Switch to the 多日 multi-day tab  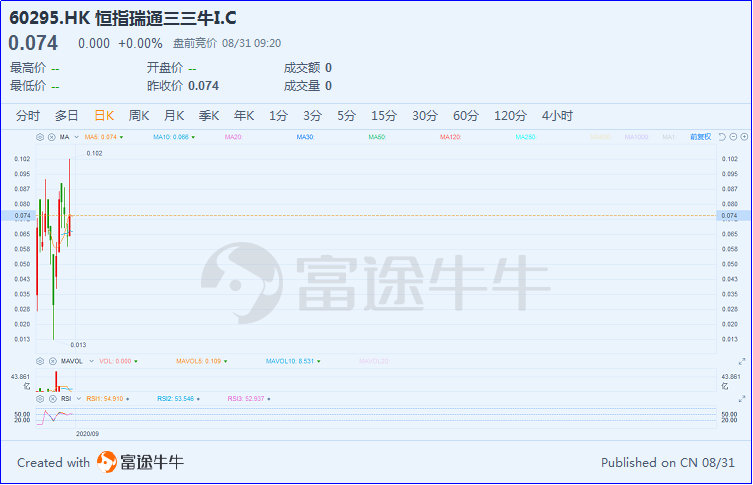pyautogui.click(x=66, y=116)
